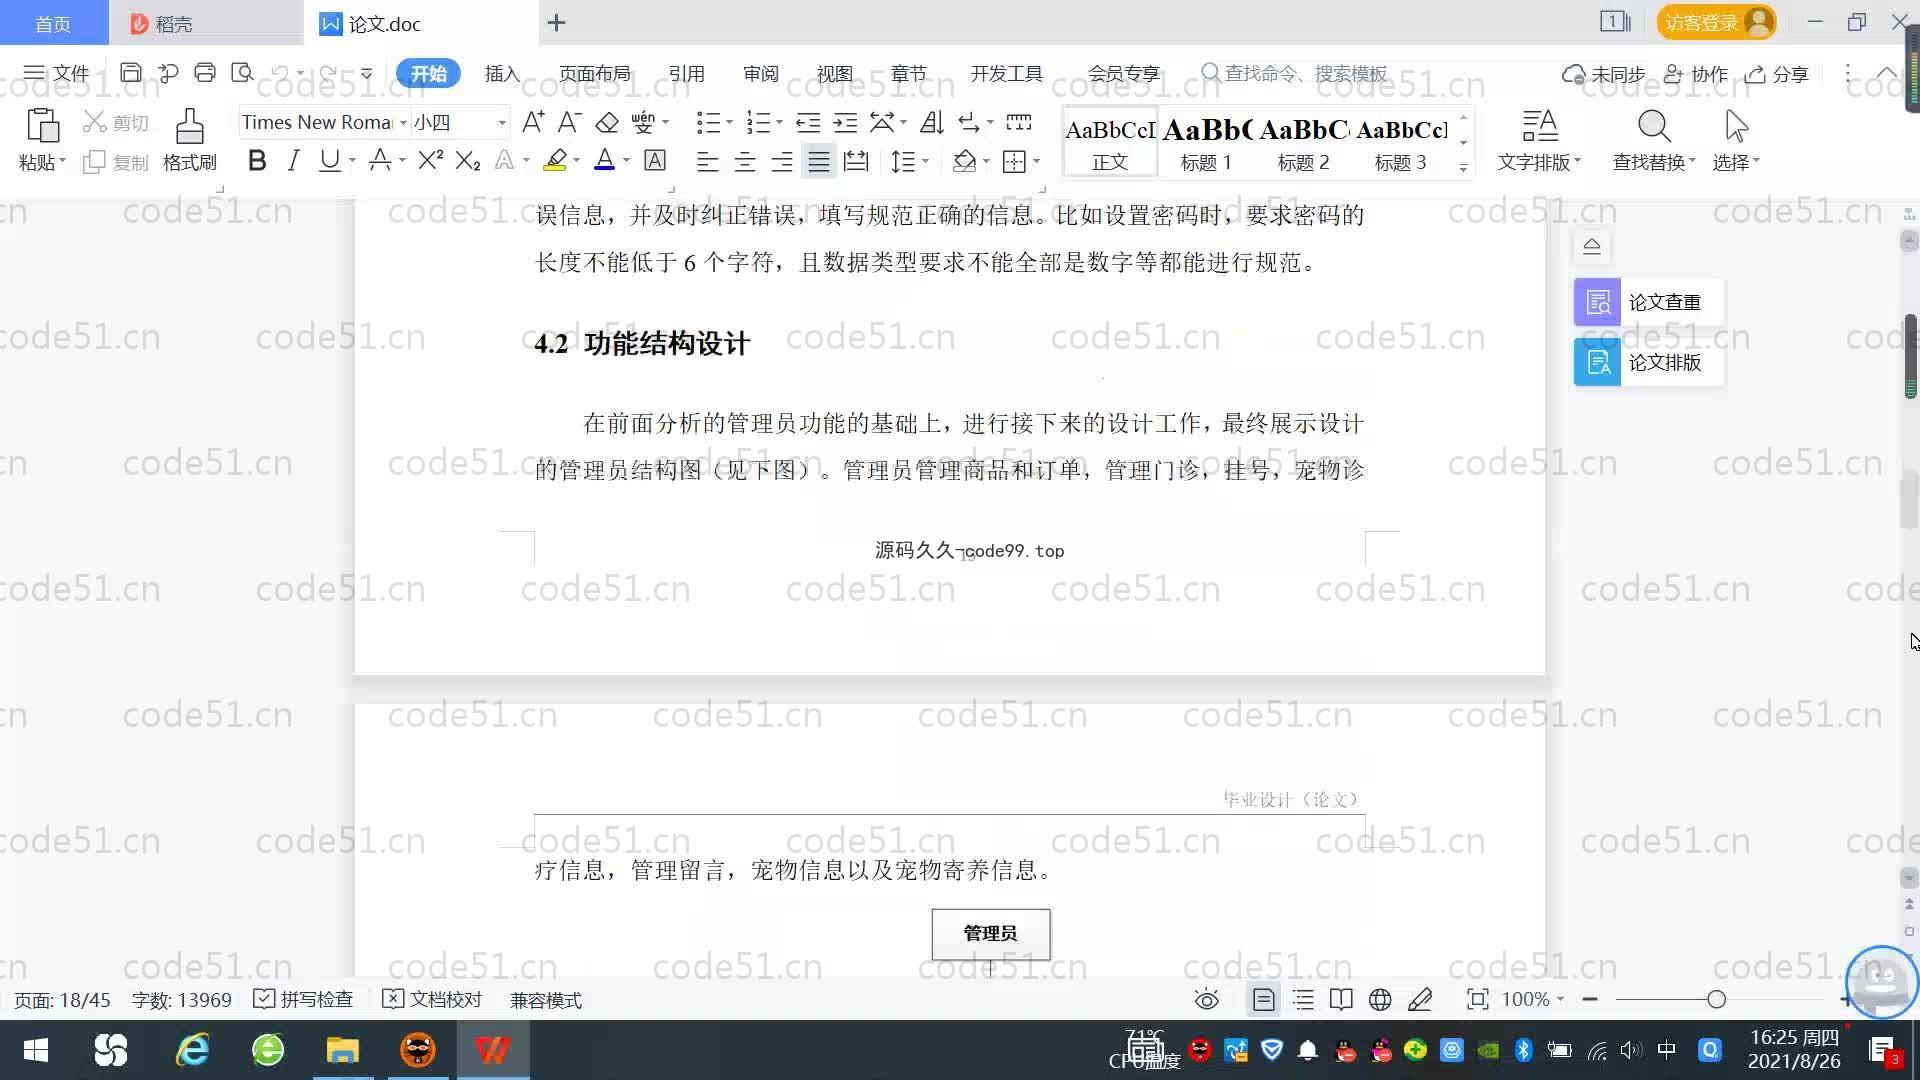Open the borders dropdown

click(1036, 161)
